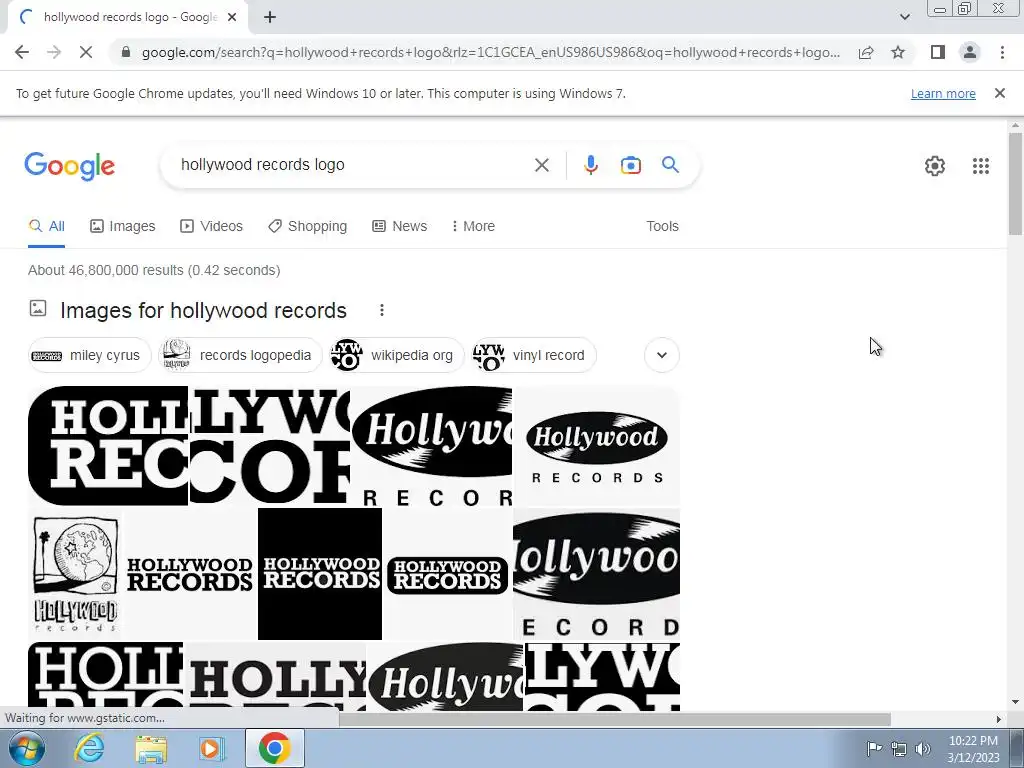
Task: Open the Action Center flag icon
Action: (874, 748)
